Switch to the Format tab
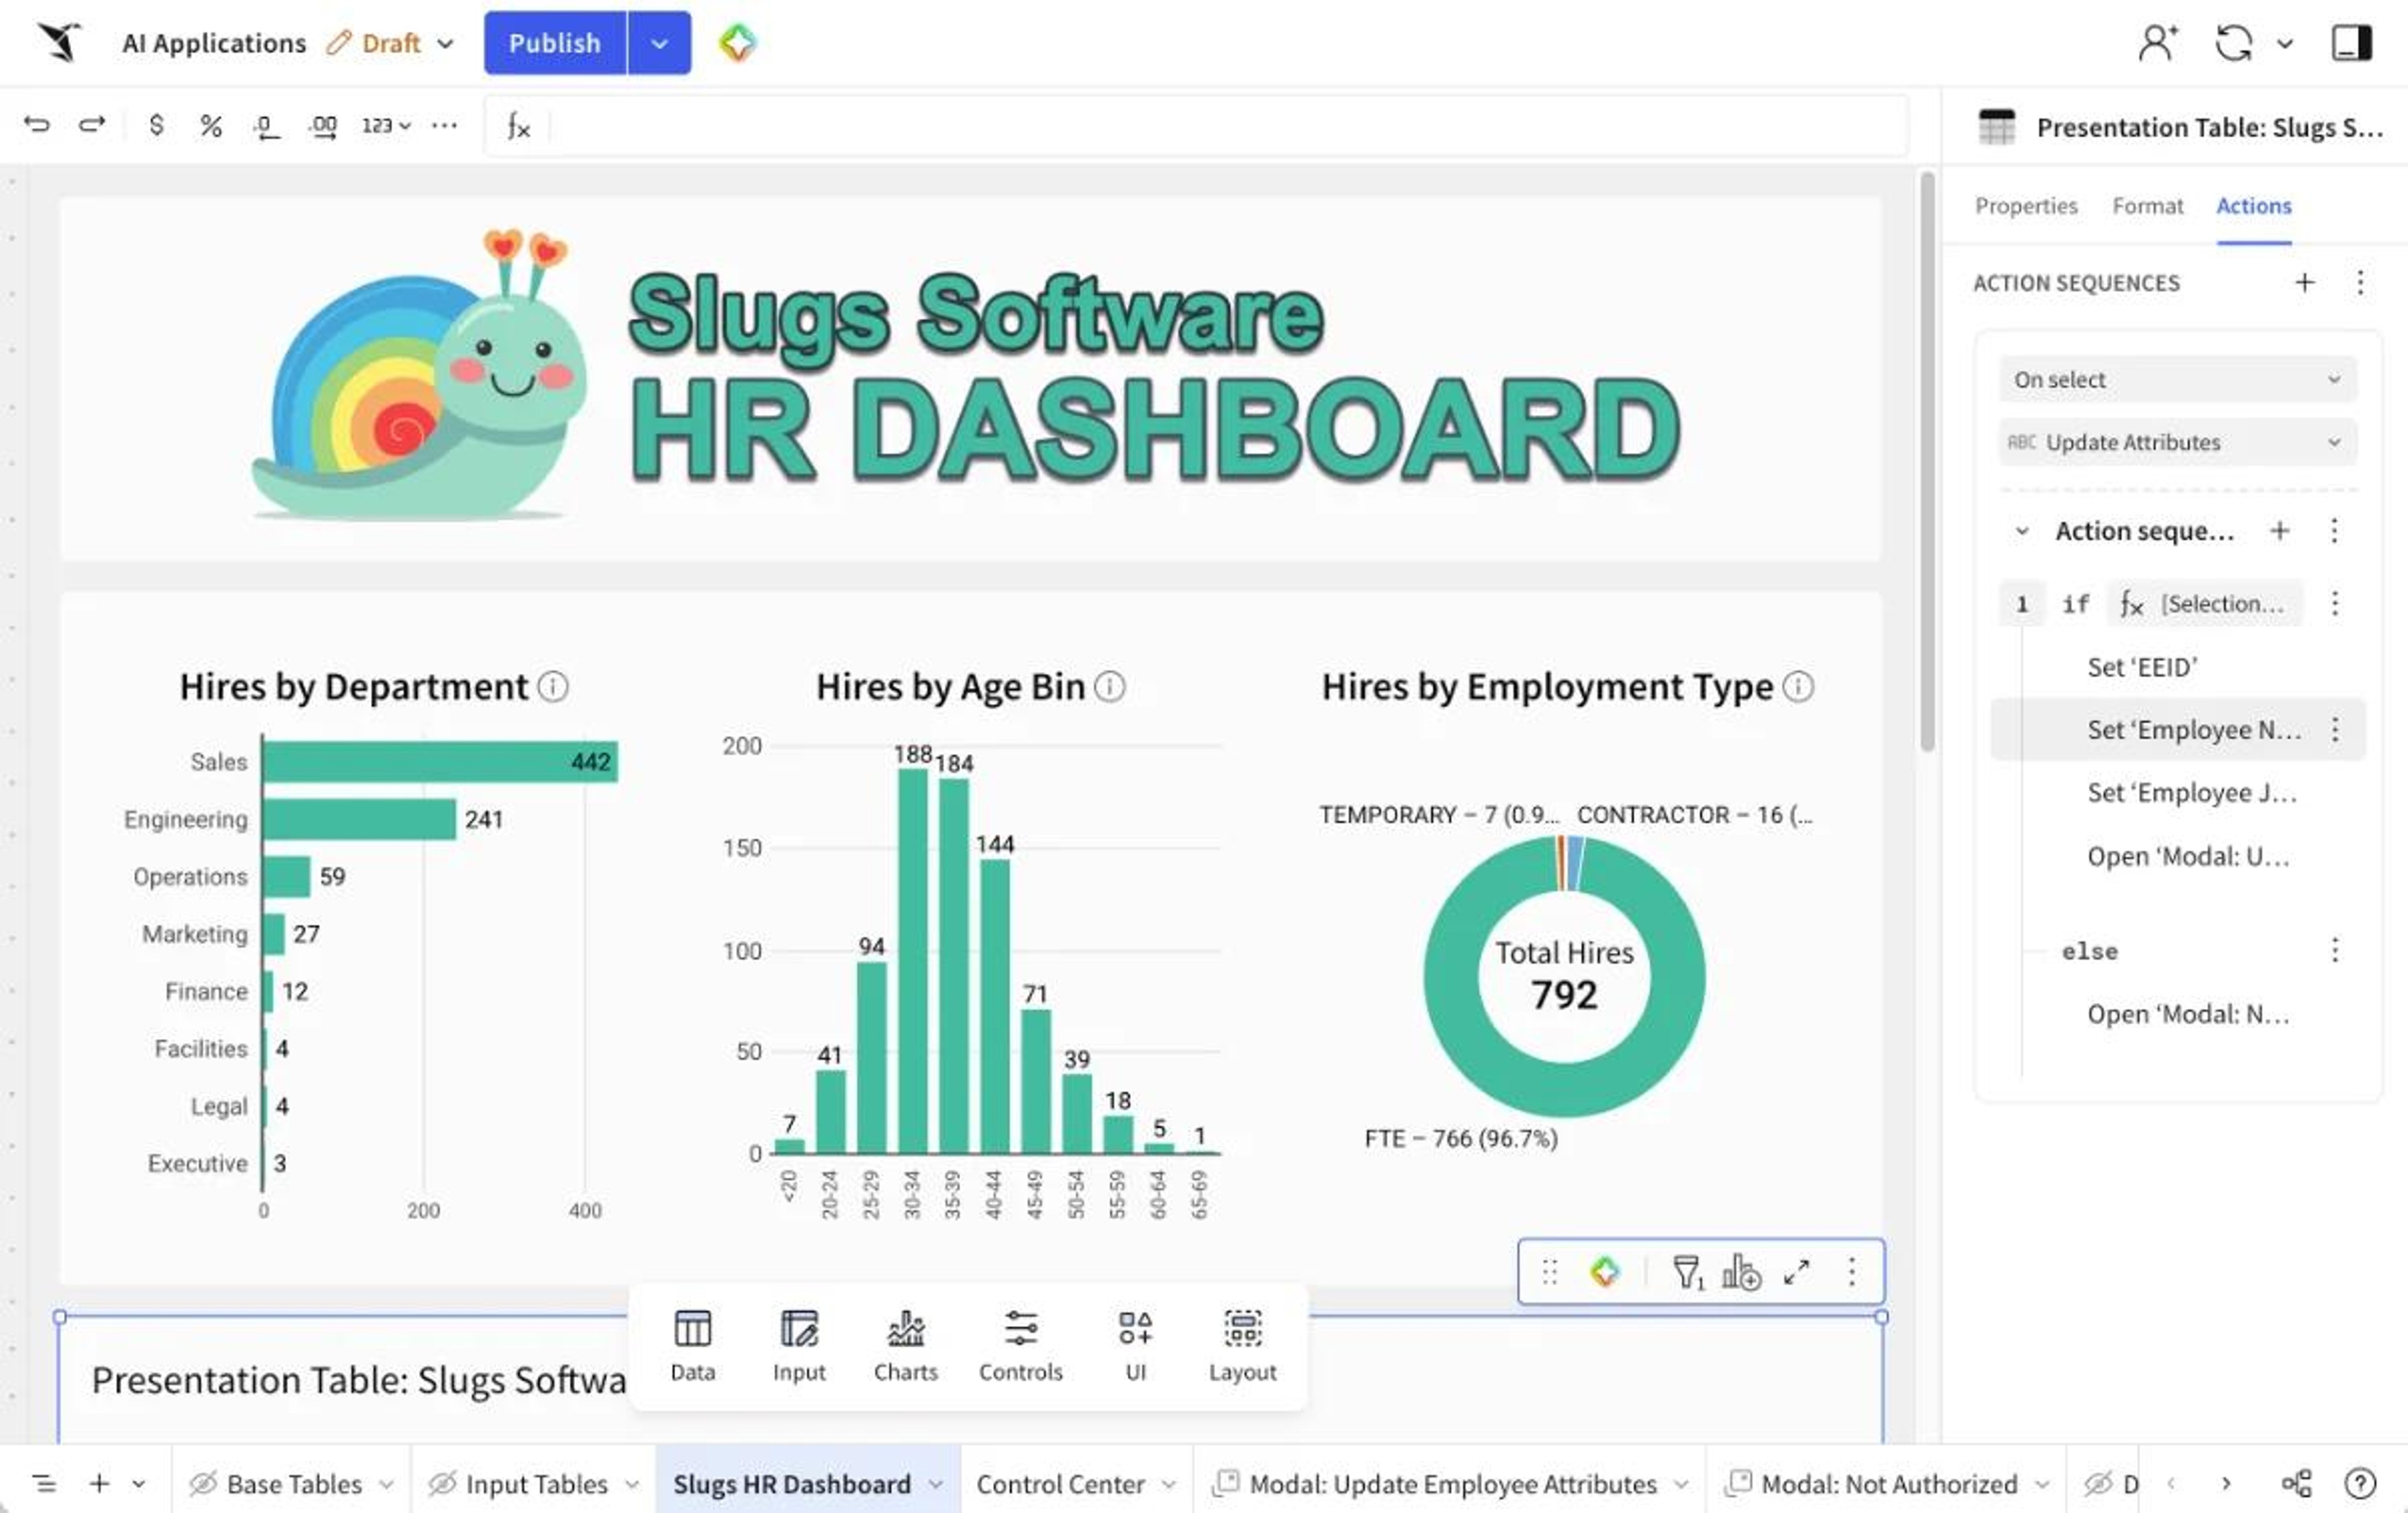Viewport: 2408px width, 1513px height. pos(2147,206)
